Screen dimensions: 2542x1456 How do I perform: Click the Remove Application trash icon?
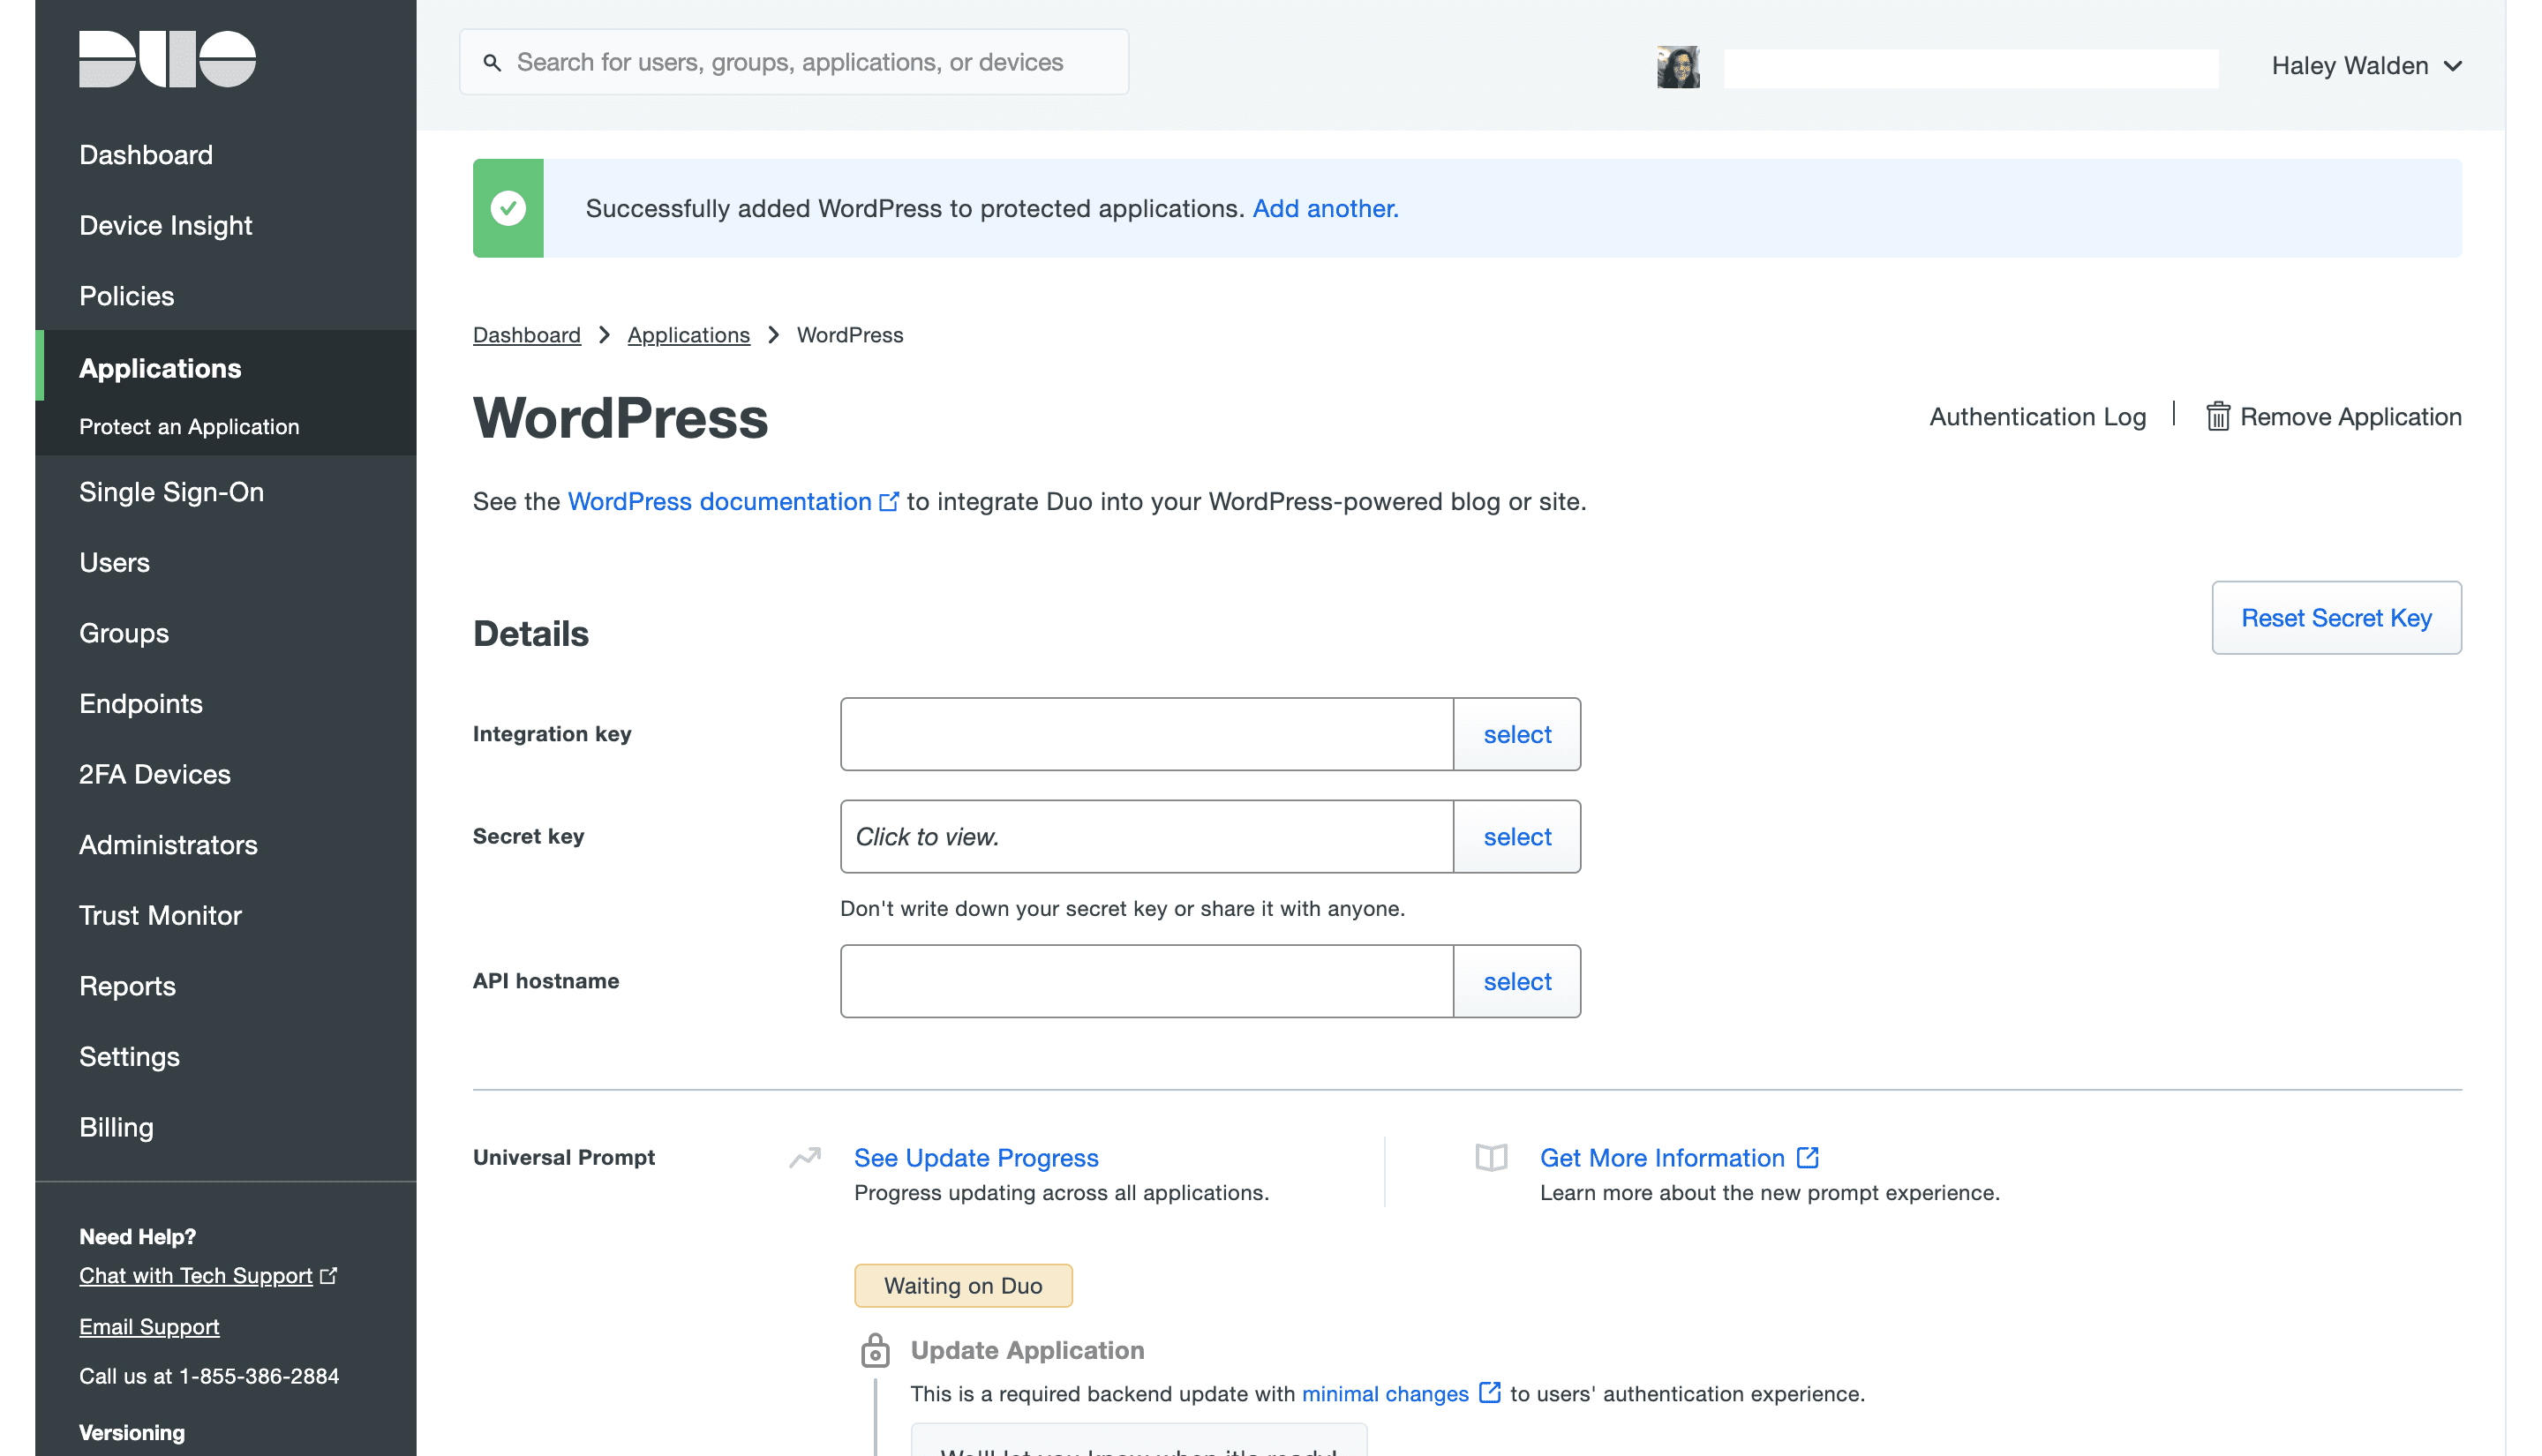click(x=2217, y=416)
